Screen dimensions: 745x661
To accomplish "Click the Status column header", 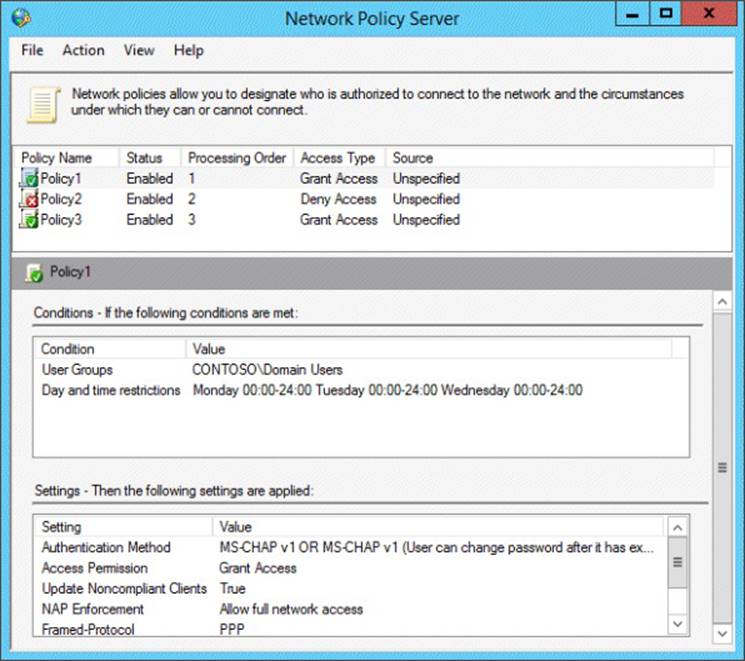I will 144,158.
